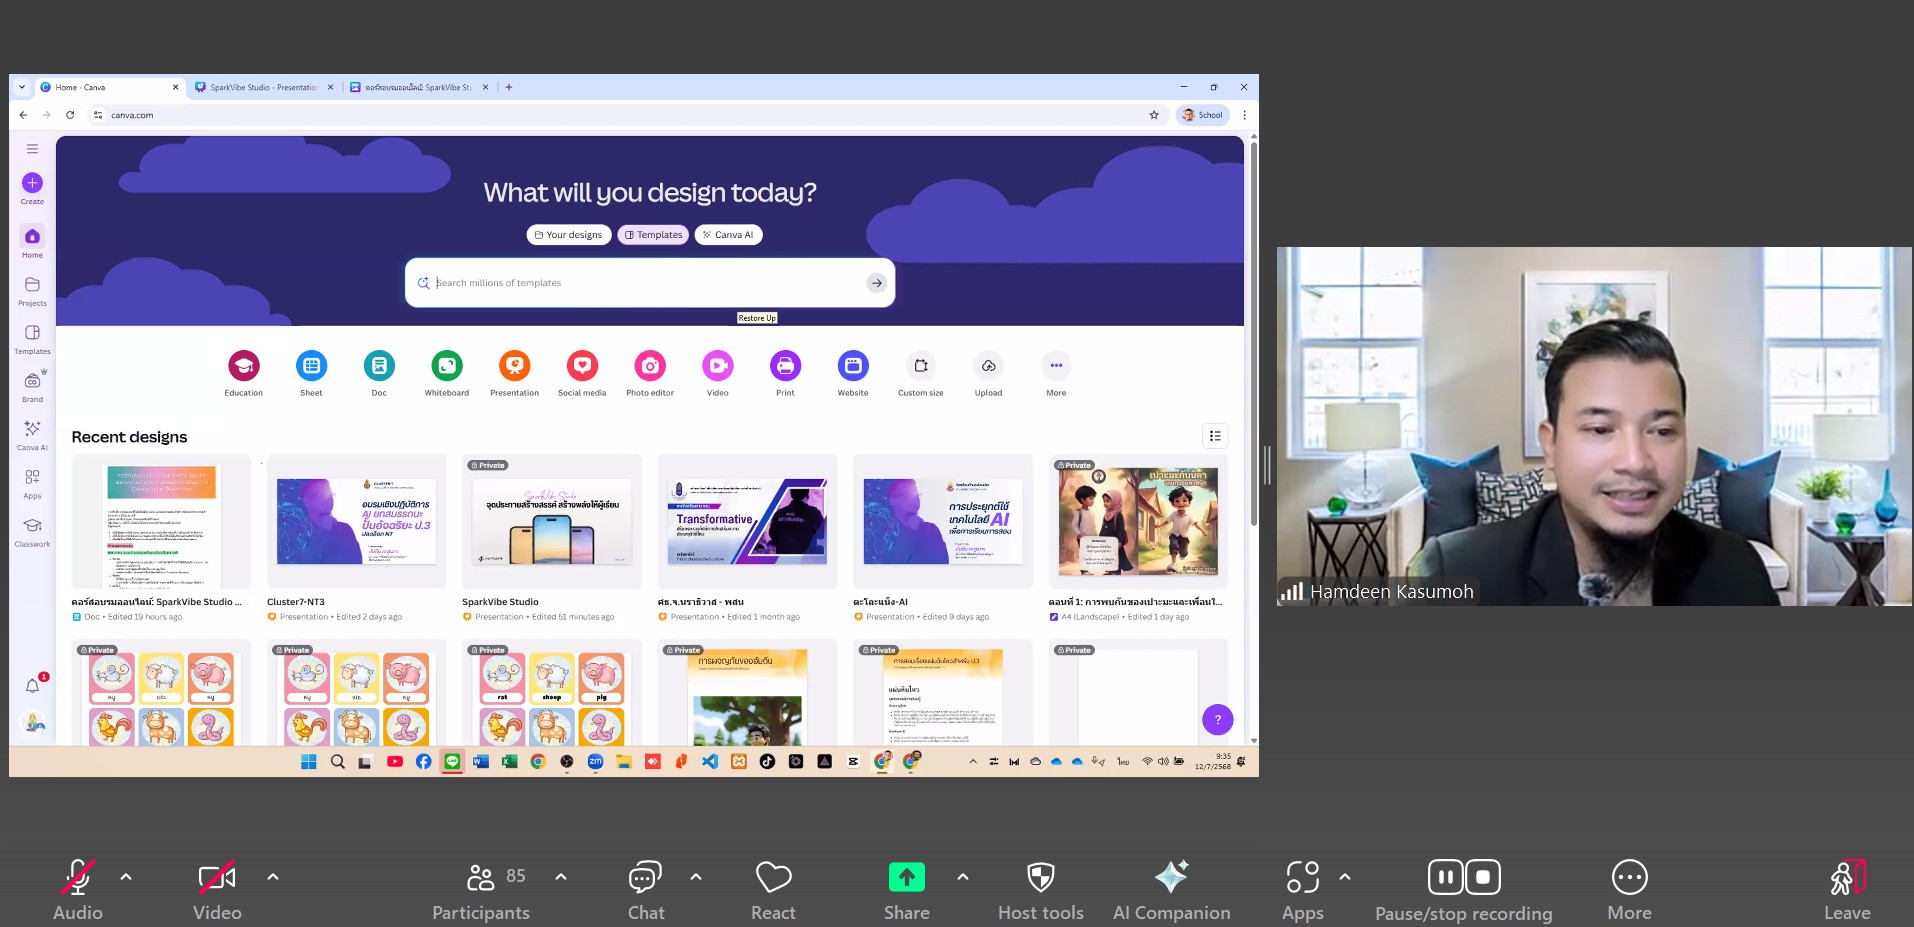Viewport: 1914px width, 927px height.
Task: Toggle recent designs list view
Action: [x=1215, y=436]
